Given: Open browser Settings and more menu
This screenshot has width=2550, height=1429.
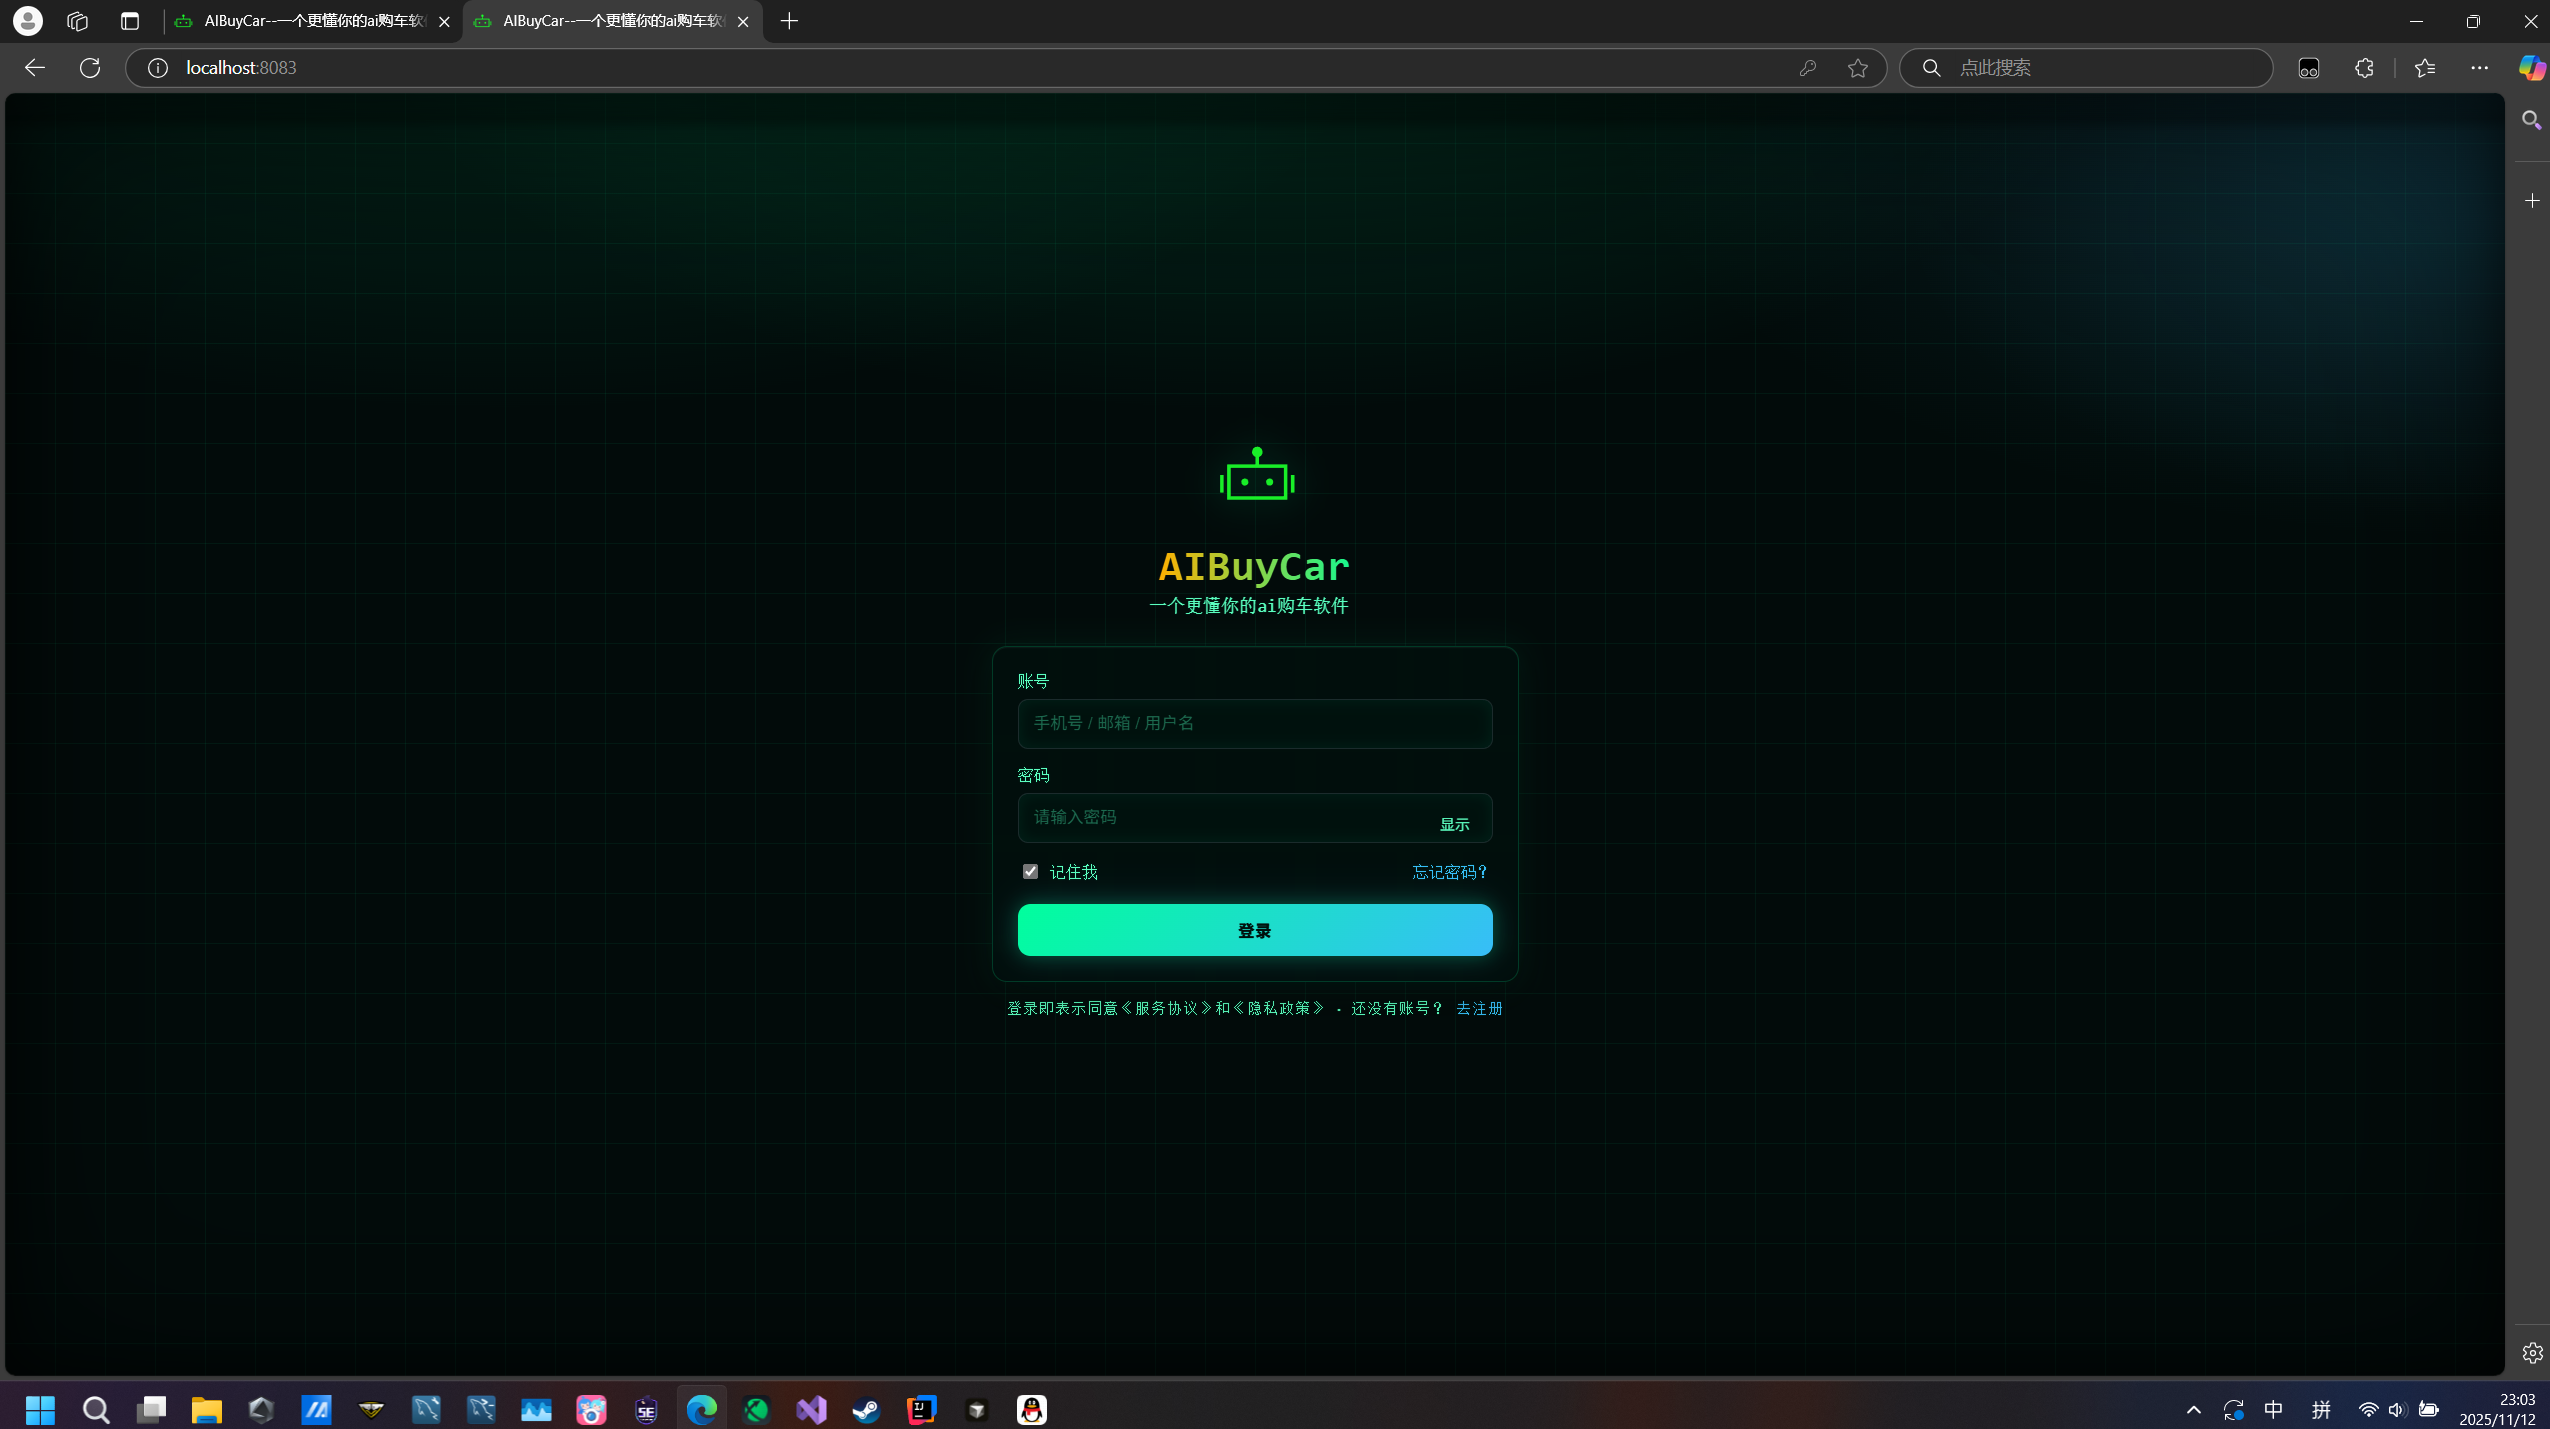Looking at the screenshot, I should click(2479, 68).
